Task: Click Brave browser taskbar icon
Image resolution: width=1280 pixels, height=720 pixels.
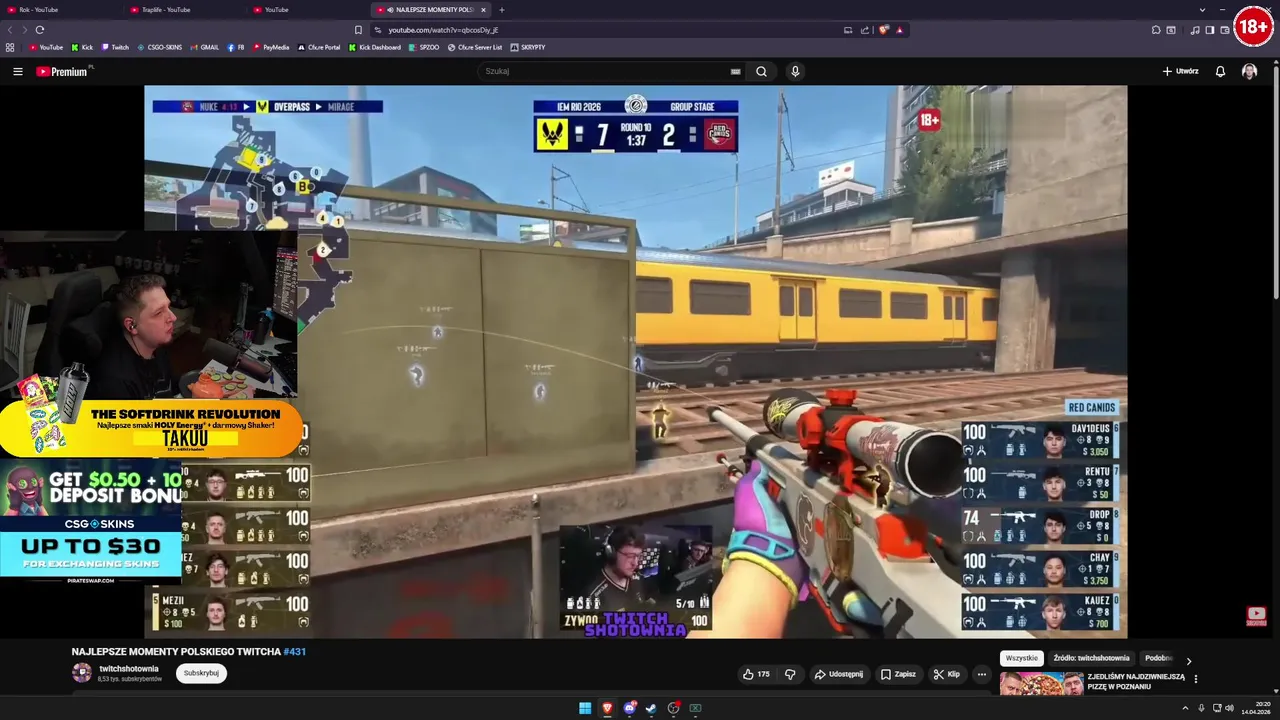Action: coord(607,708)
